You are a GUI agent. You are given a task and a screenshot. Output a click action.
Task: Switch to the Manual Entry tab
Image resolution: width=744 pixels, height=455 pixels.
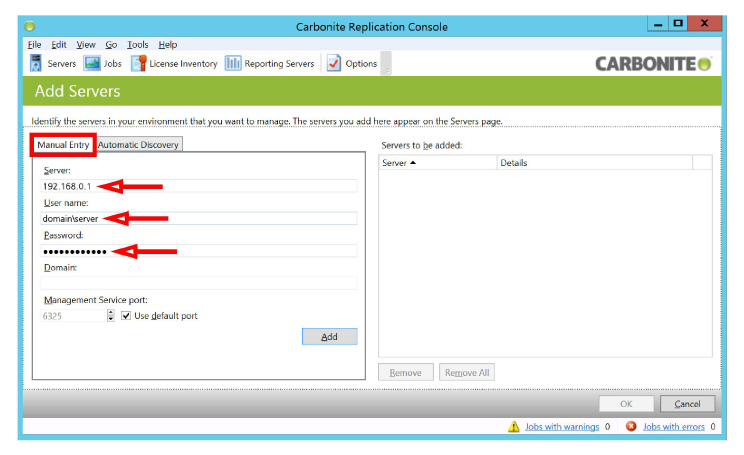63,145
